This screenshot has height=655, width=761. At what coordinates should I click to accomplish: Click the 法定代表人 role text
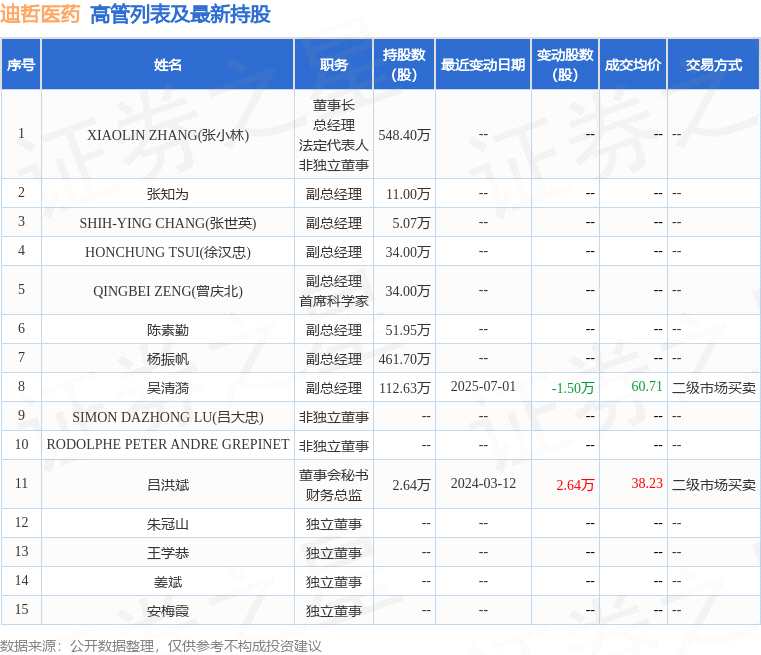pyautogui.click(x=333, y=145)
